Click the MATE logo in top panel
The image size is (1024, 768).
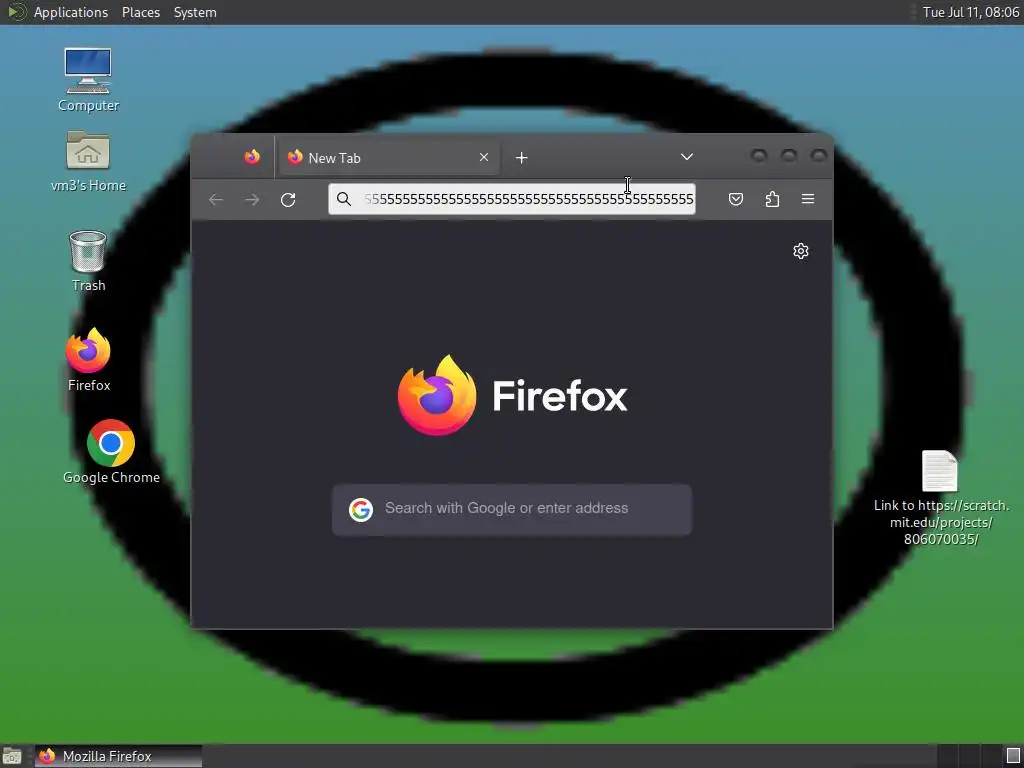(x=16, y=12)
